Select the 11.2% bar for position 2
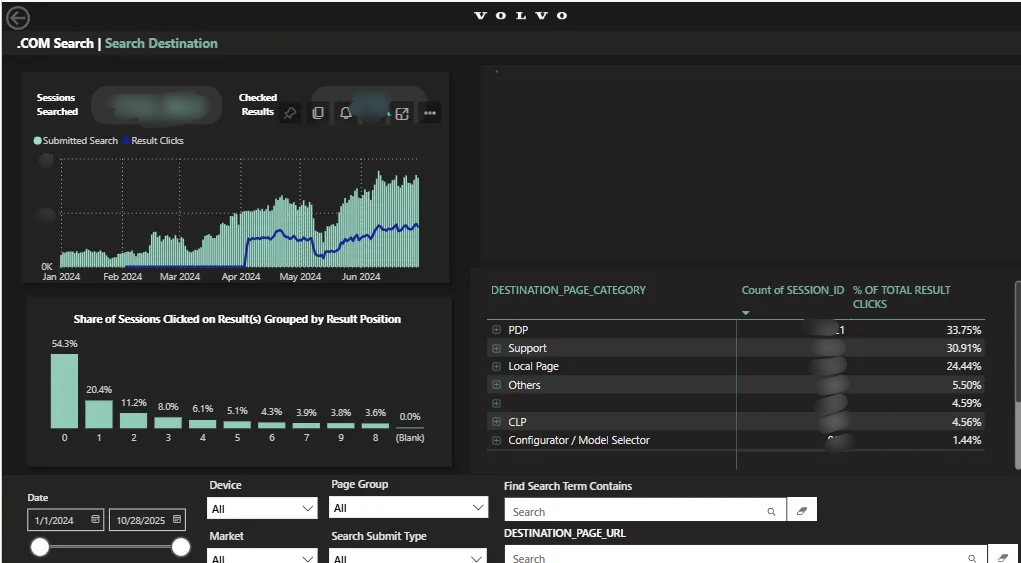Viewport: 1021px width, 563px height. (133, 420)
